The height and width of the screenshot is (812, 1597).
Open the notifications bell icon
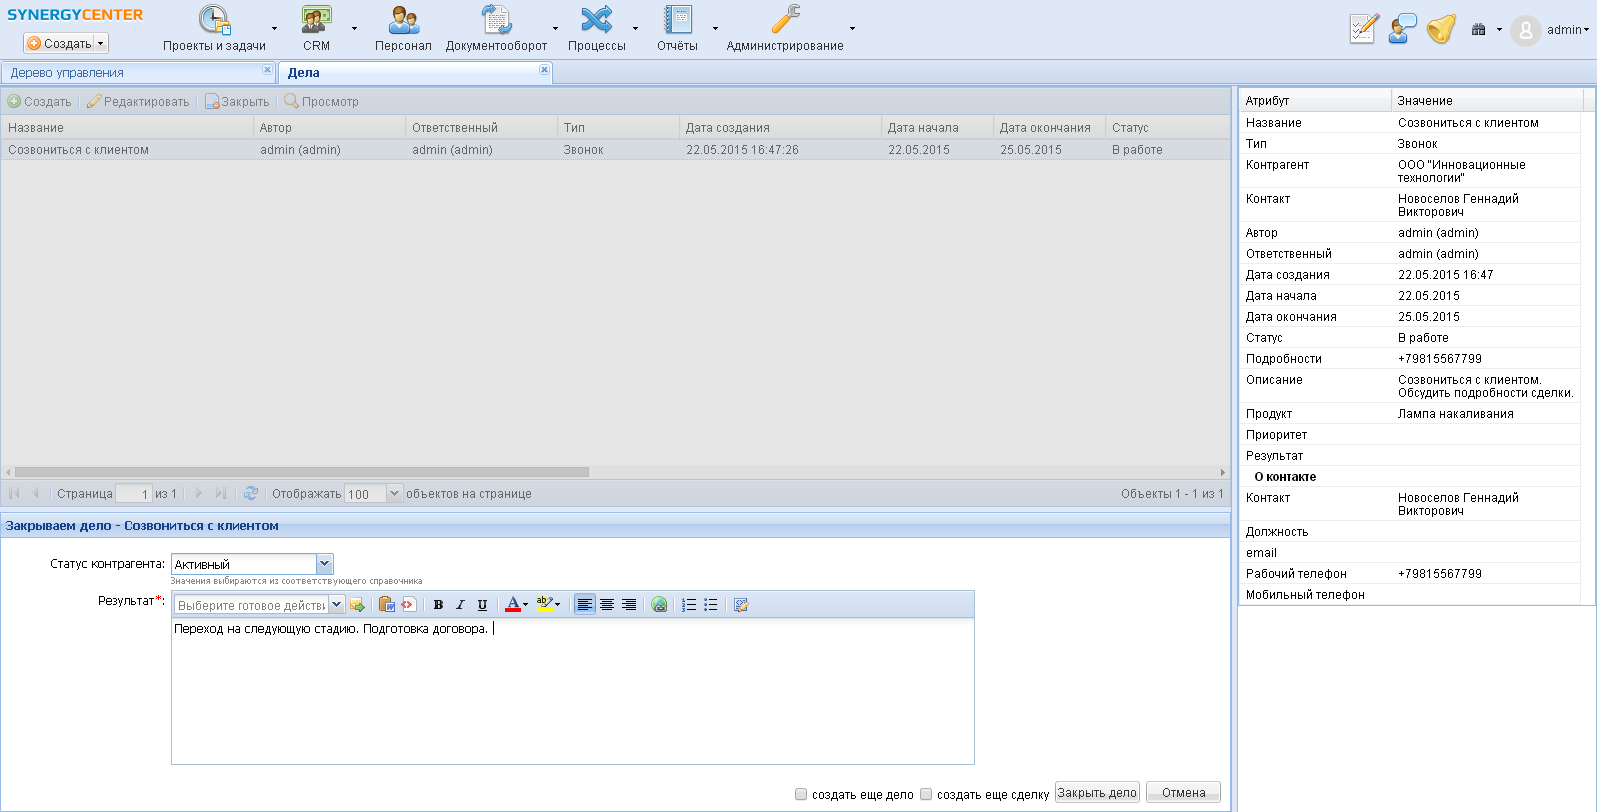(x=1440, y=29)
